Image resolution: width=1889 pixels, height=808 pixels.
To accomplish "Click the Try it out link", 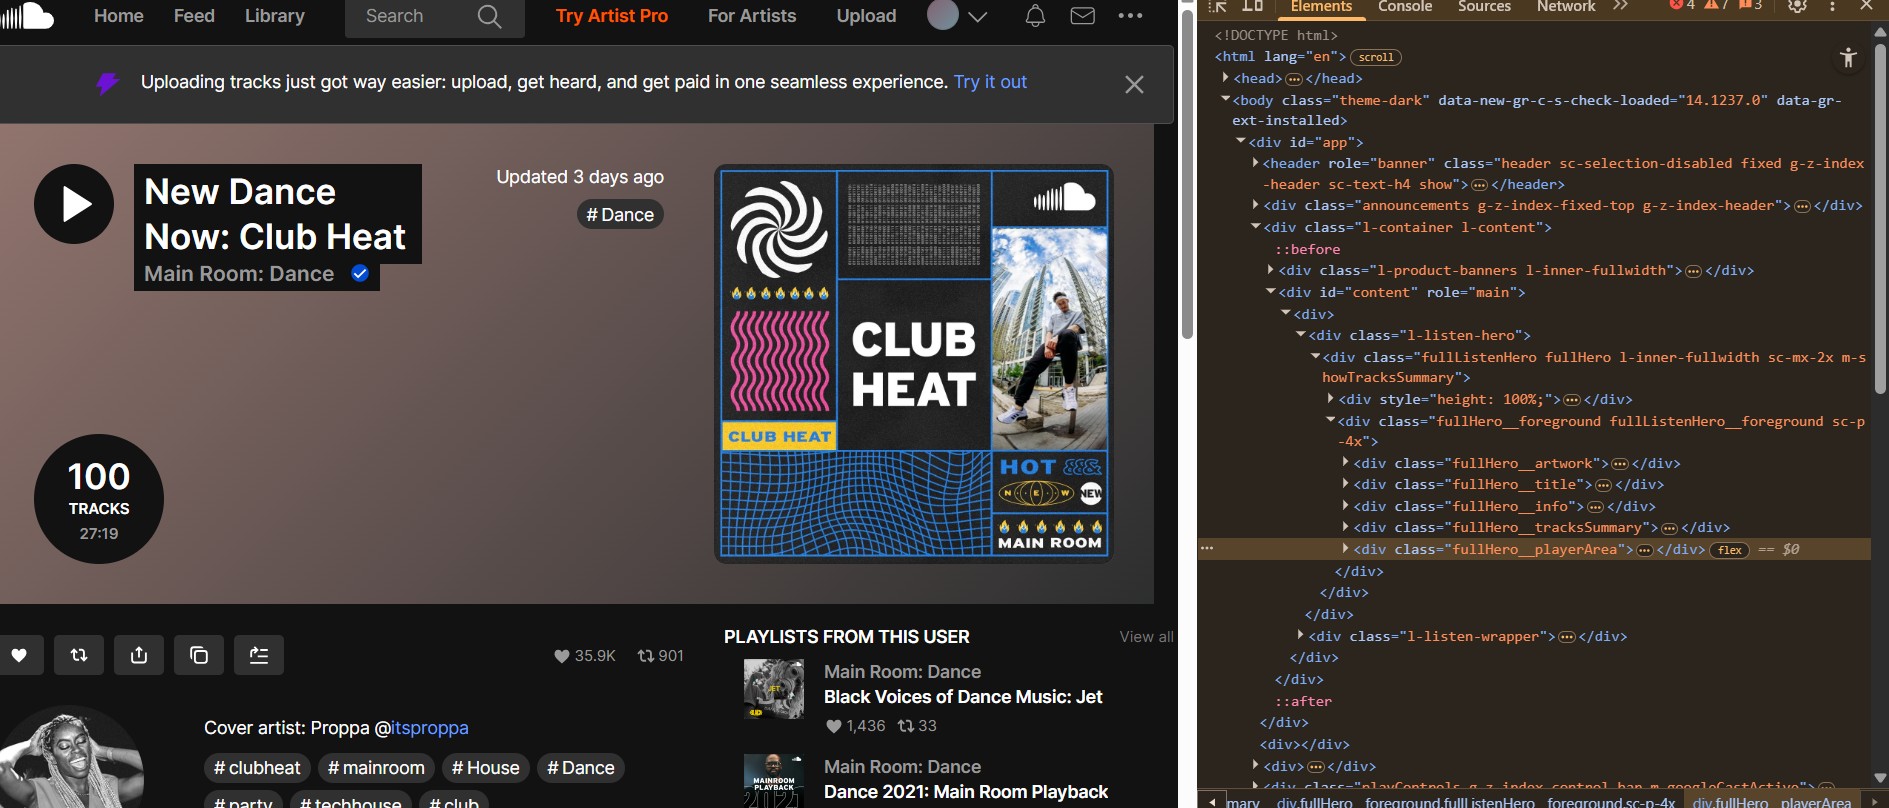I will tap(990, 82).
